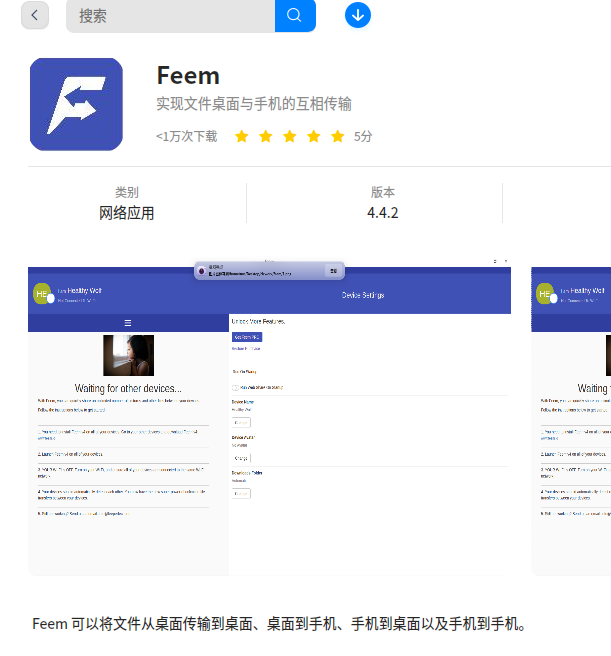Go back using the left chevron button
This screenshot has width=611, height=656.
tap(35, 15)
